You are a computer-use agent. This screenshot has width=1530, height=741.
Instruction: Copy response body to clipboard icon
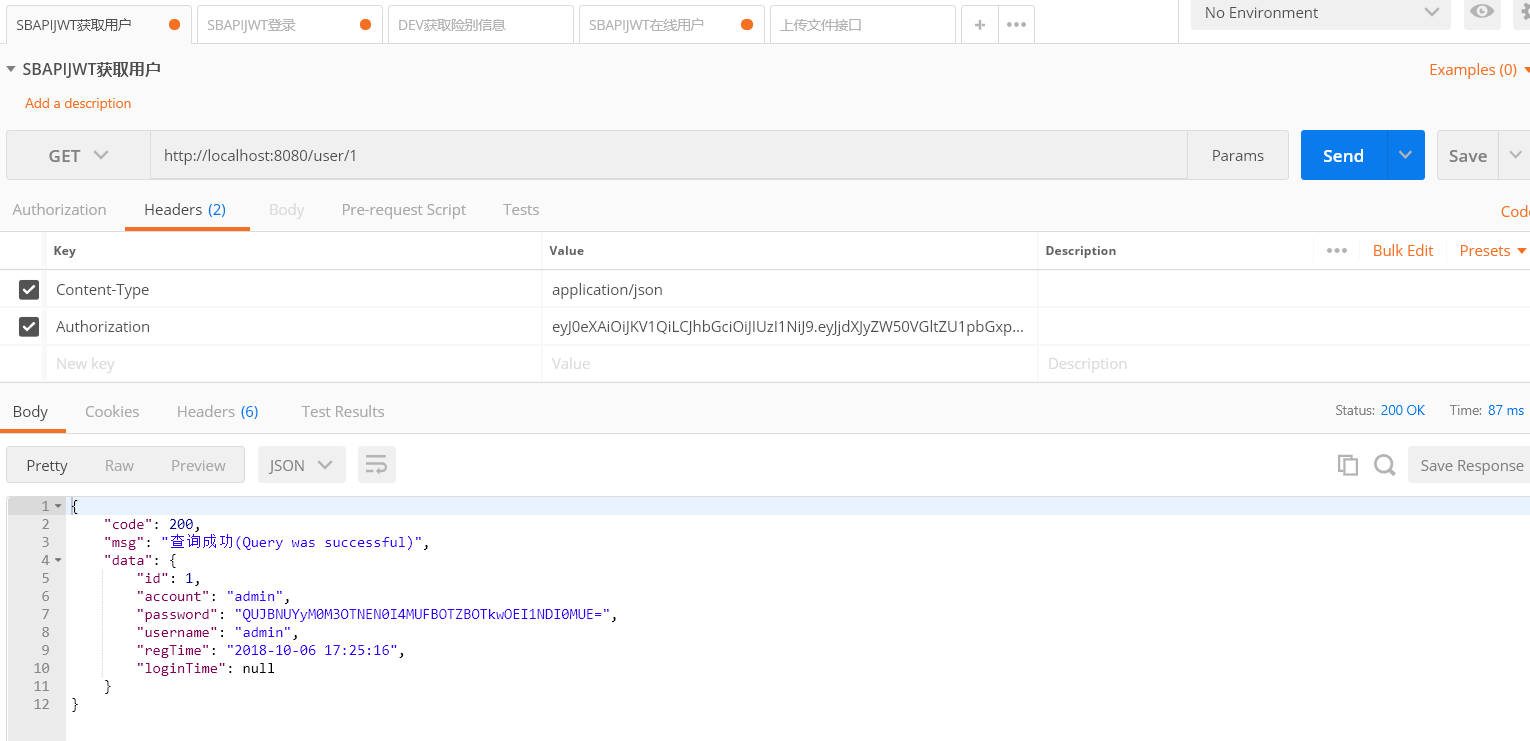coord(1348,465)
